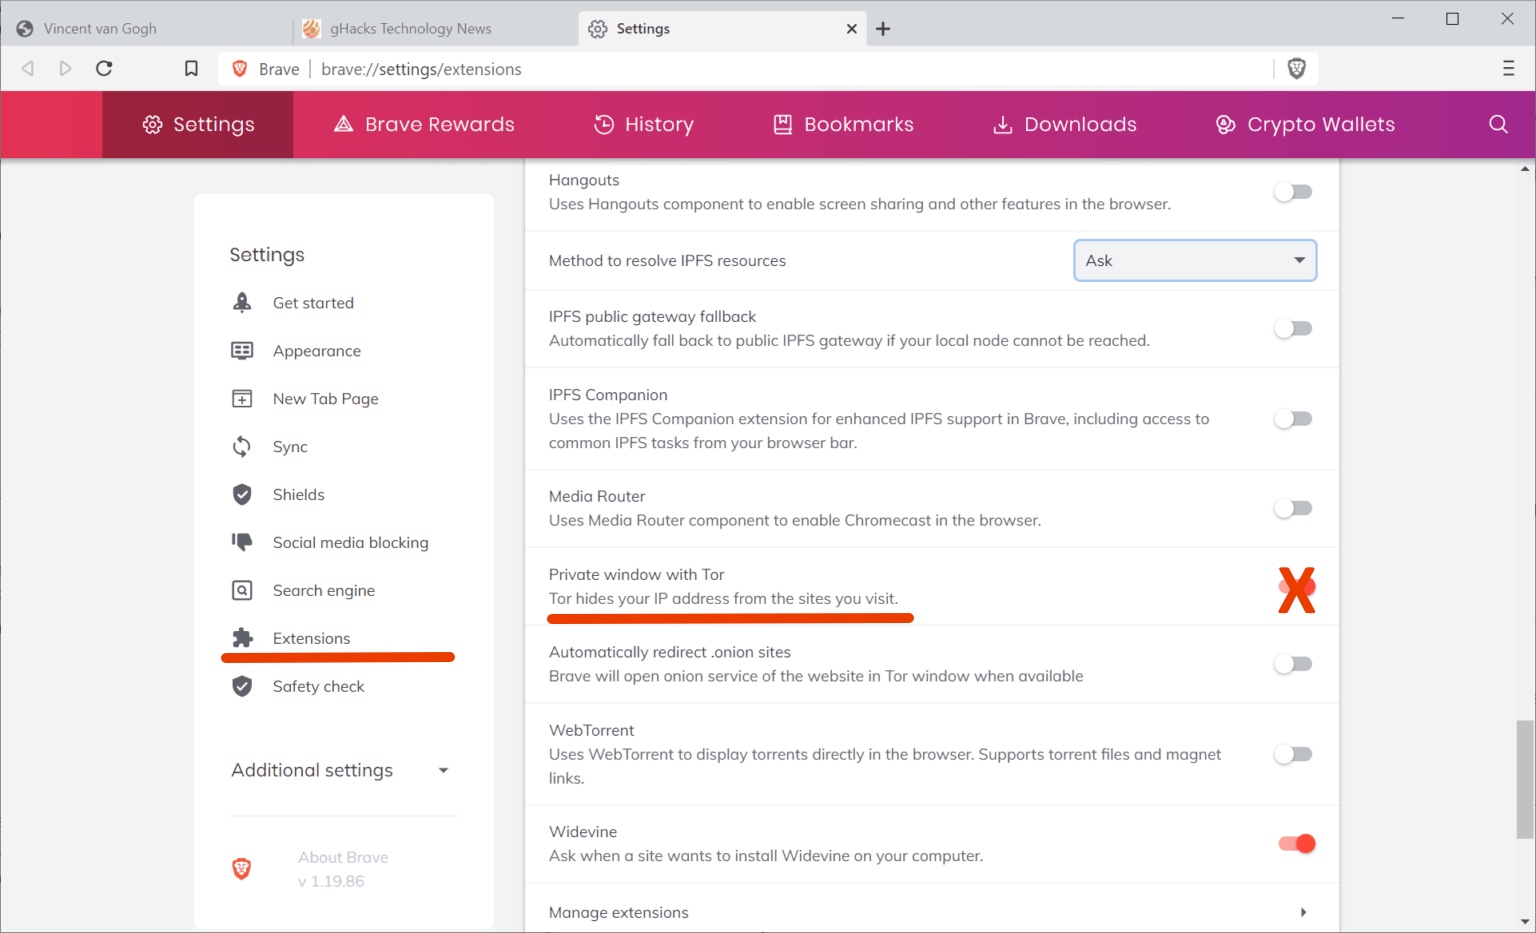The image size is (1536, 933).
Task: Click the Safety check shield icon
Action: 242,686
